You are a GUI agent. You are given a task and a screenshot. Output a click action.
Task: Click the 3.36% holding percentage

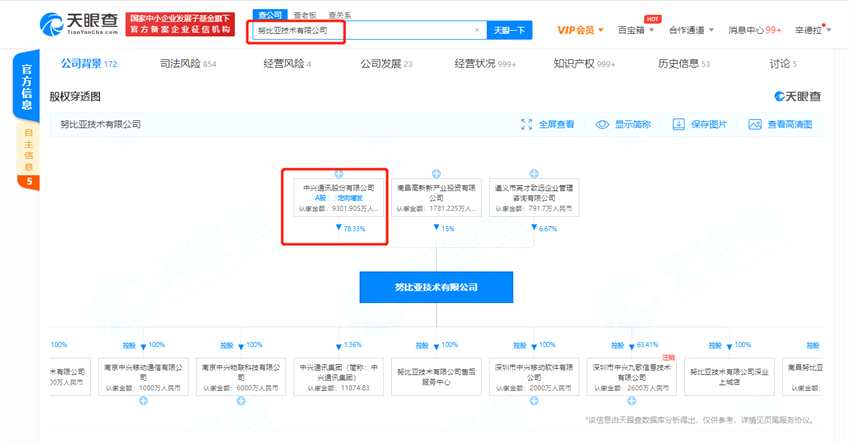pos(352,345)
